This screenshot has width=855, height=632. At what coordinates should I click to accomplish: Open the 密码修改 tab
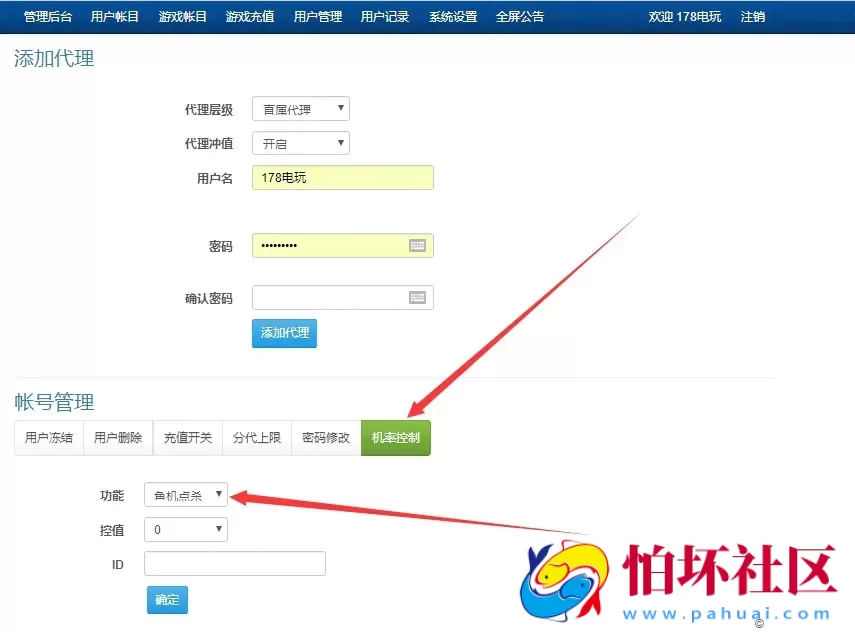[x=325, y=438]
